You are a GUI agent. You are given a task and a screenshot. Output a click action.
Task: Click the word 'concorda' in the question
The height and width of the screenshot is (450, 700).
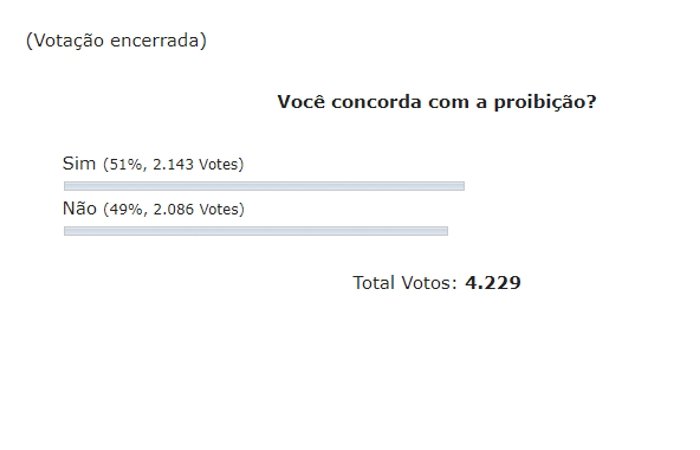(376, 102)
